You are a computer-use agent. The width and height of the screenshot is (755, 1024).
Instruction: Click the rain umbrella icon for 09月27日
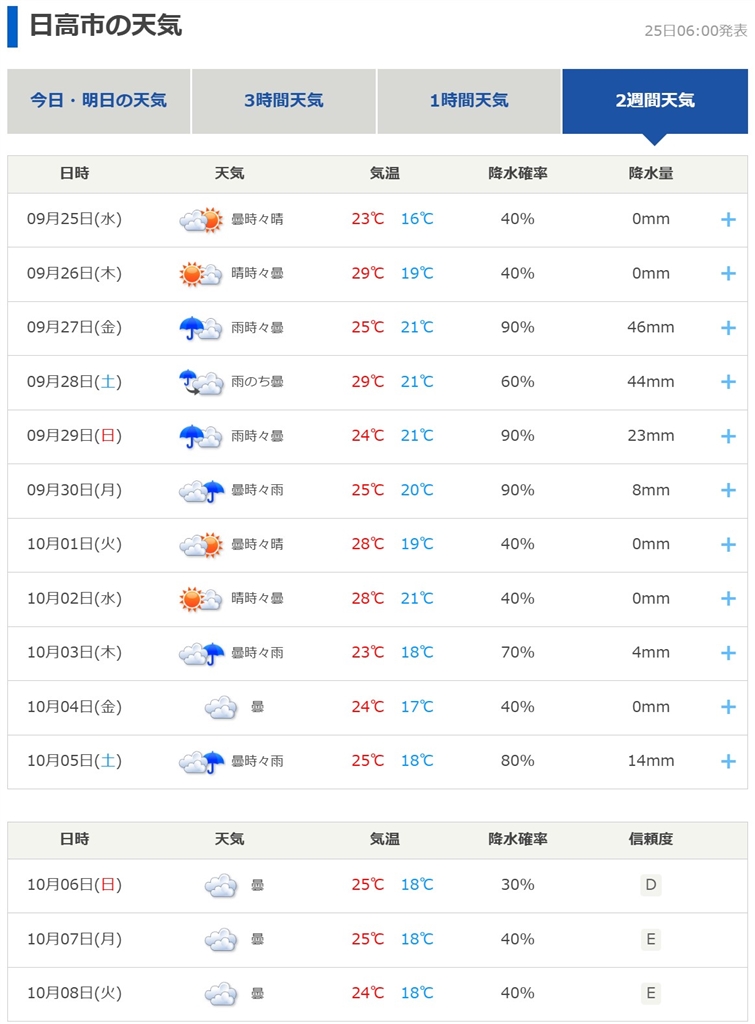click(x=200, y=327)
